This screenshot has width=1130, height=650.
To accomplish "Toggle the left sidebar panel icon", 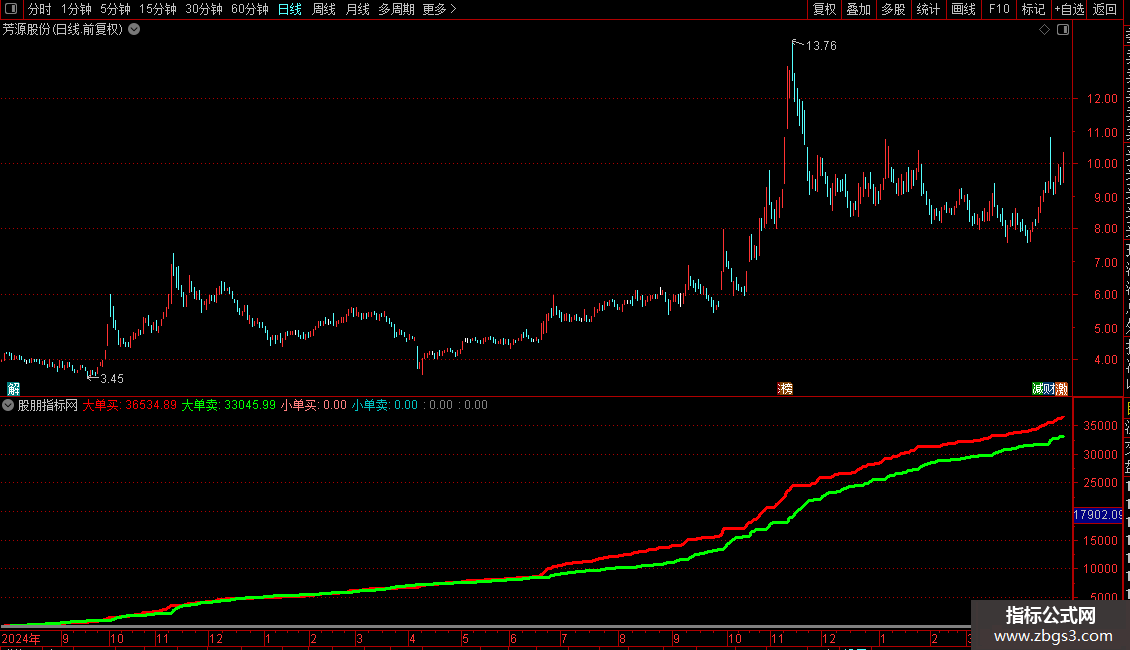I will (x=11, y=9).
